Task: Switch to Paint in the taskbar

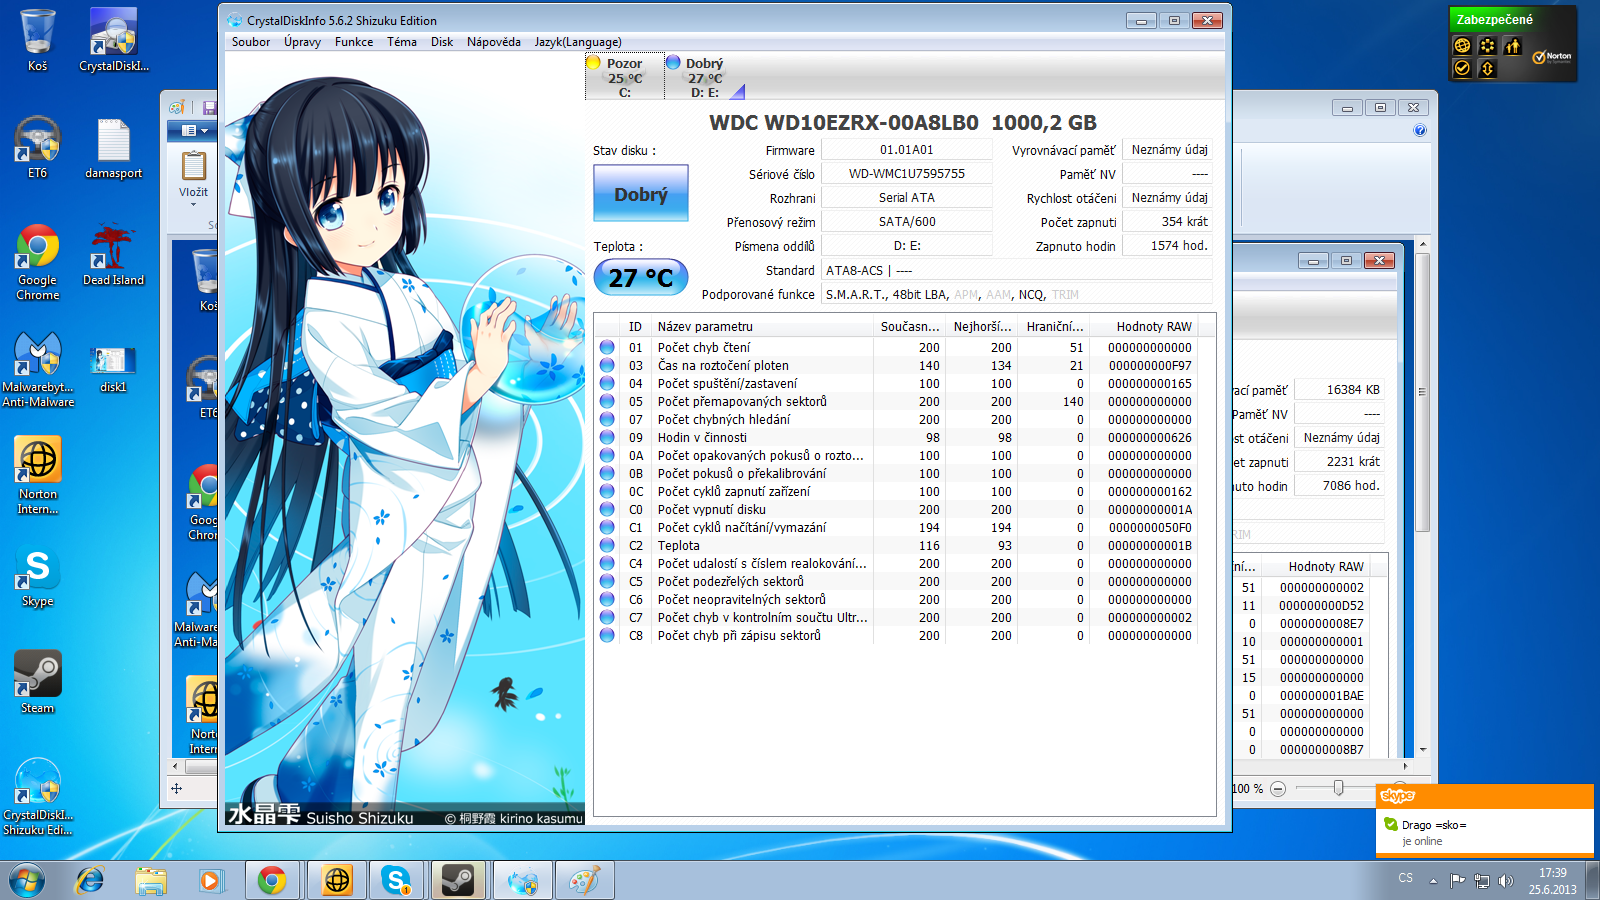Action: click(584, 881)
